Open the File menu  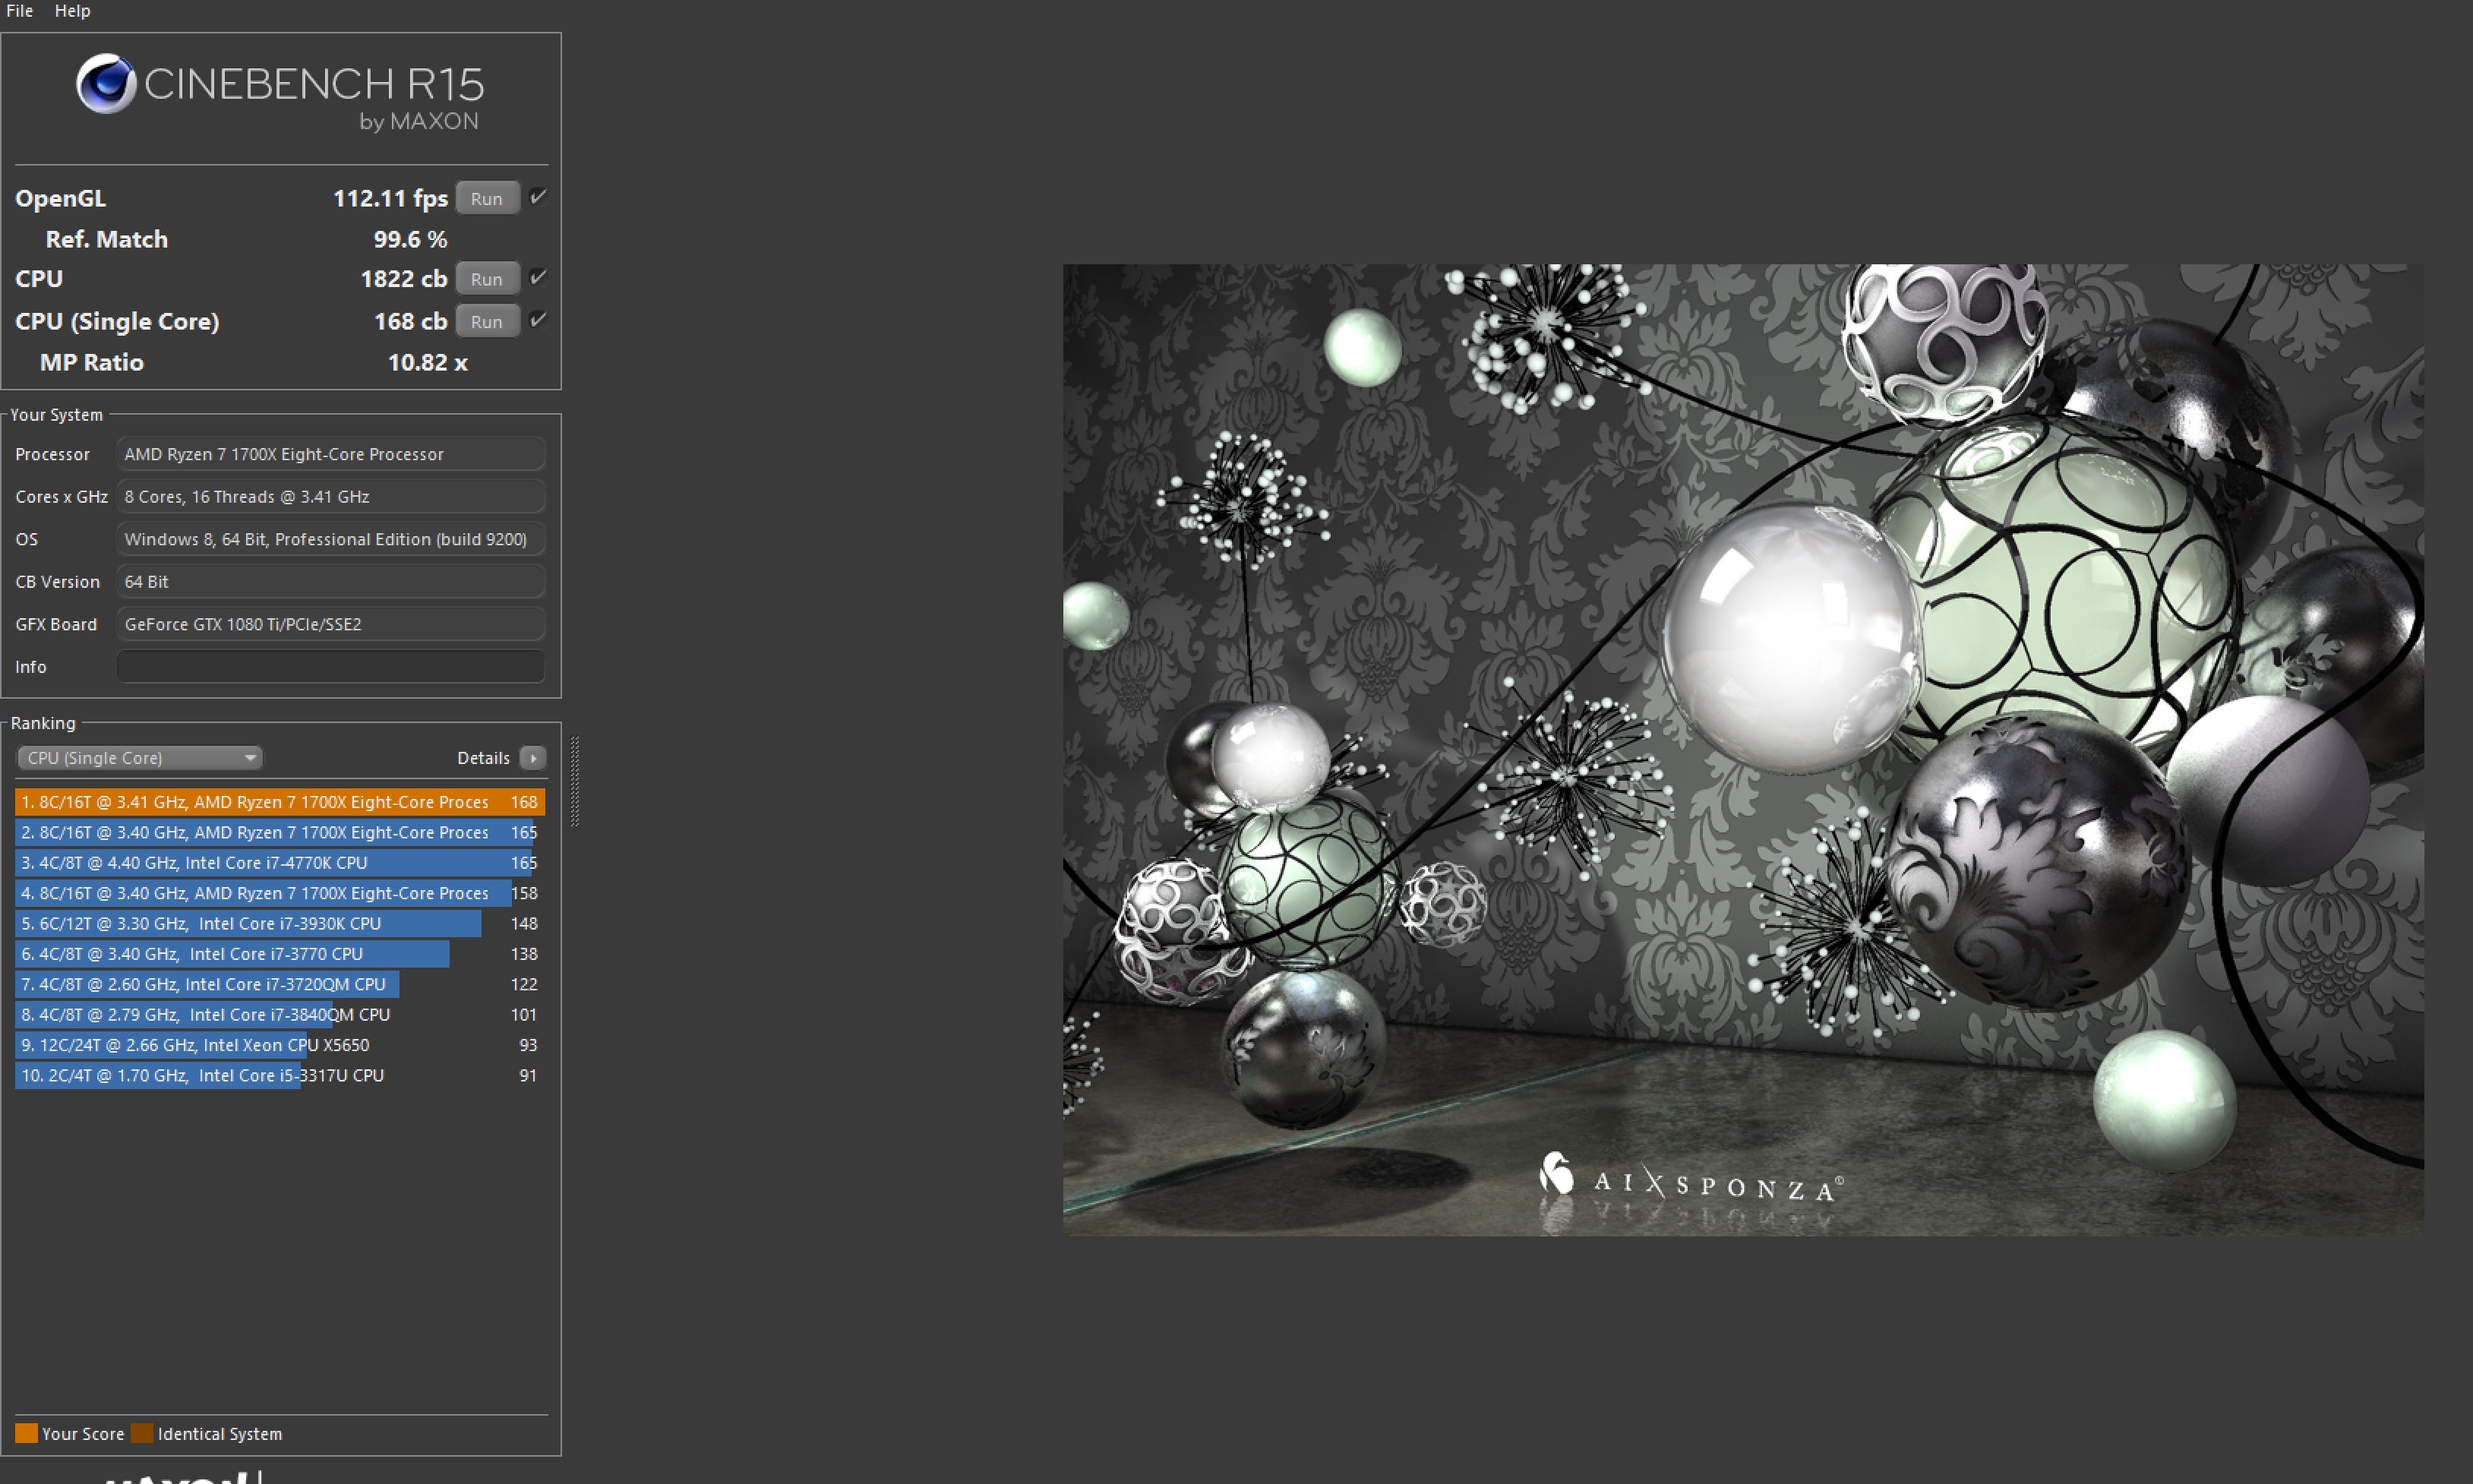coord(20,11)
